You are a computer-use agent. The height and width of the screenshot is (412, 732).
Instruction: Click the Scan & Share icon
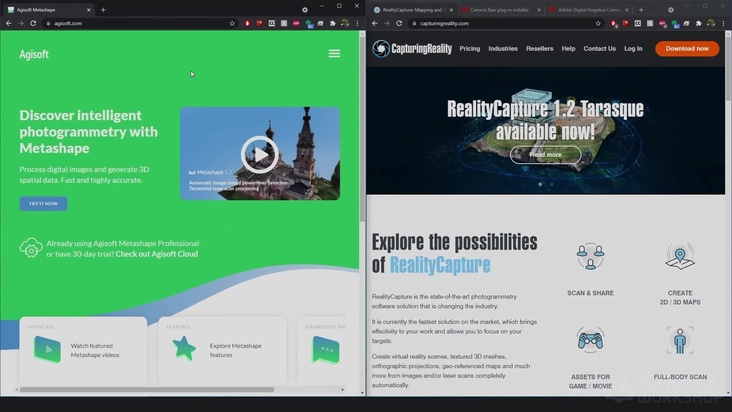point(590,257)
